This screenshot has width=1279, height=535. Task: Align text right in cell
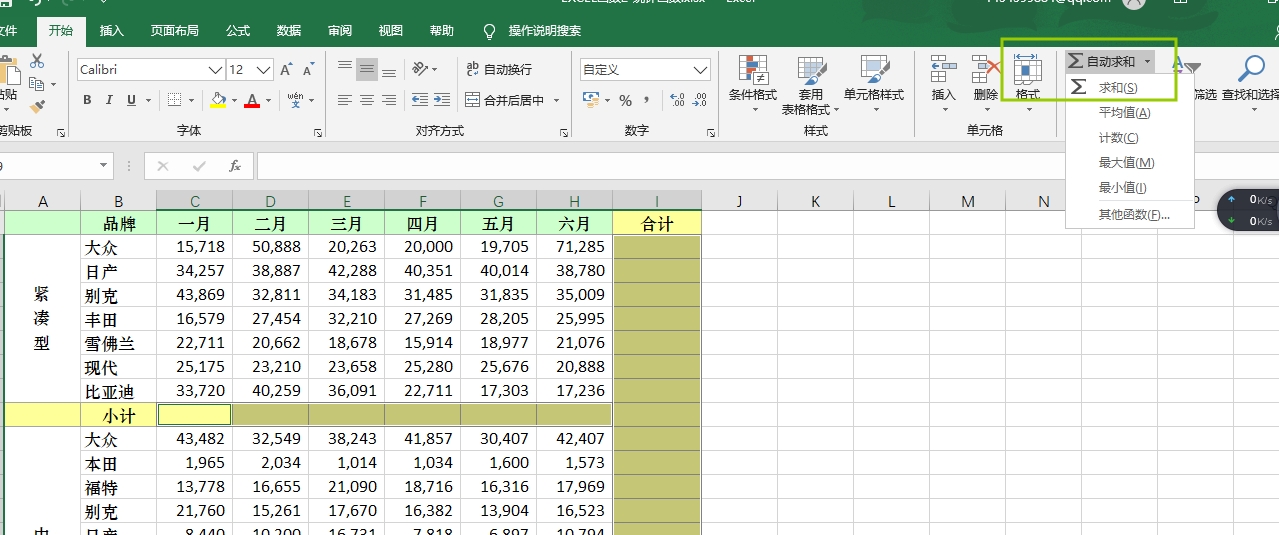click(x=389, y=100)
